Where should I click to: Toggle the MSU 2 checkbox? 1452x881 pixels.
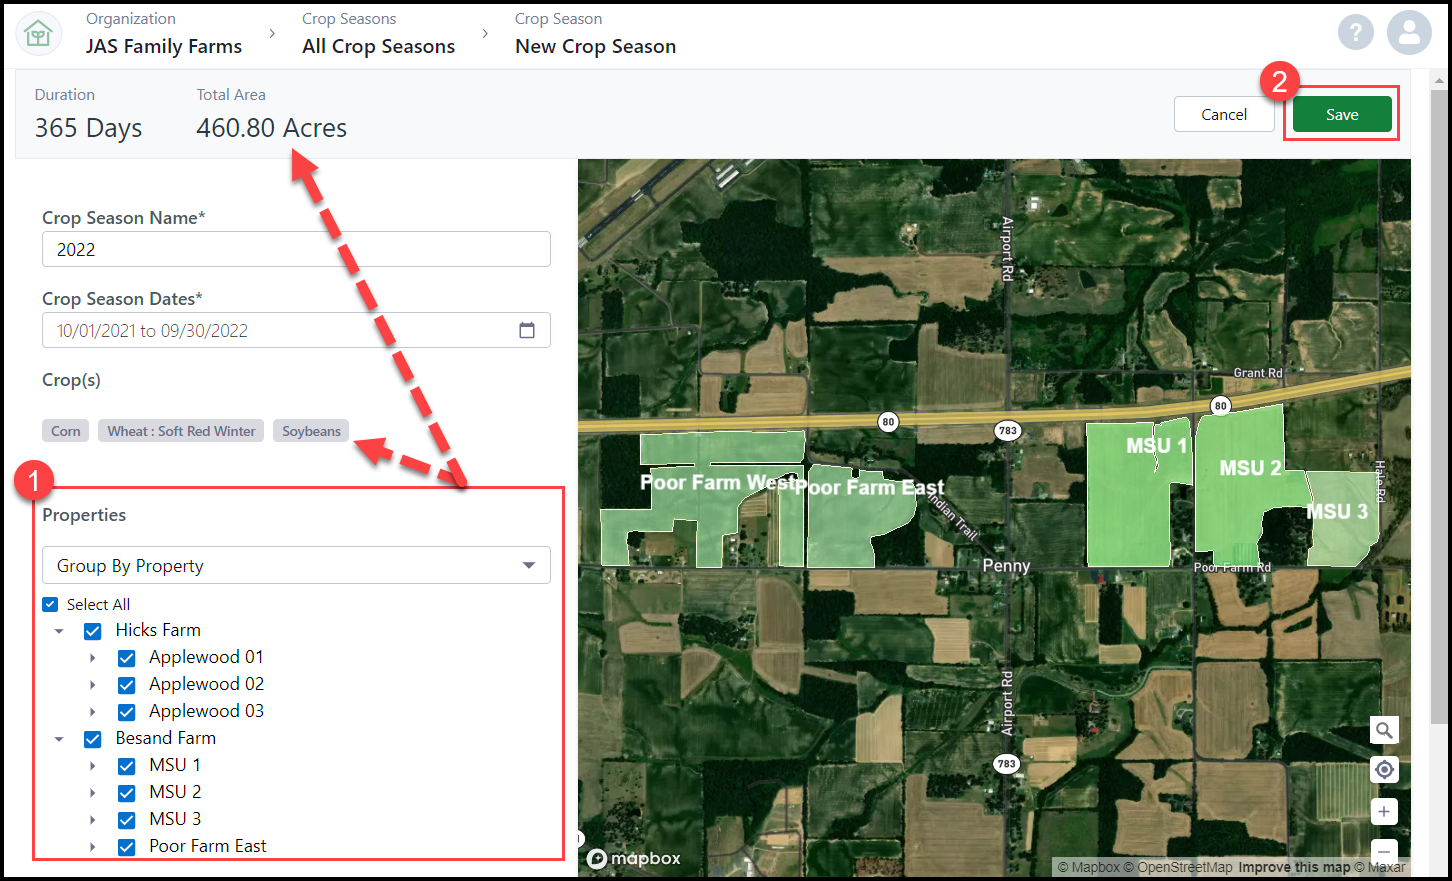(x=127, y=793)
